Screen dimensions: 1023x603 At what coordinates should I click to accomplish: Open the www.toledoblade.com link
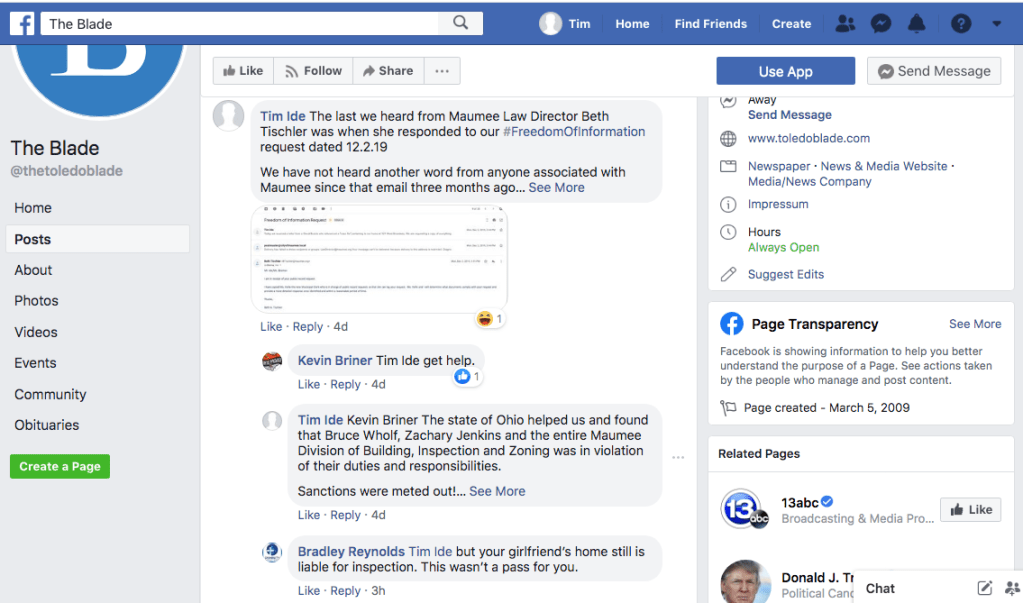tap(808, 138)
